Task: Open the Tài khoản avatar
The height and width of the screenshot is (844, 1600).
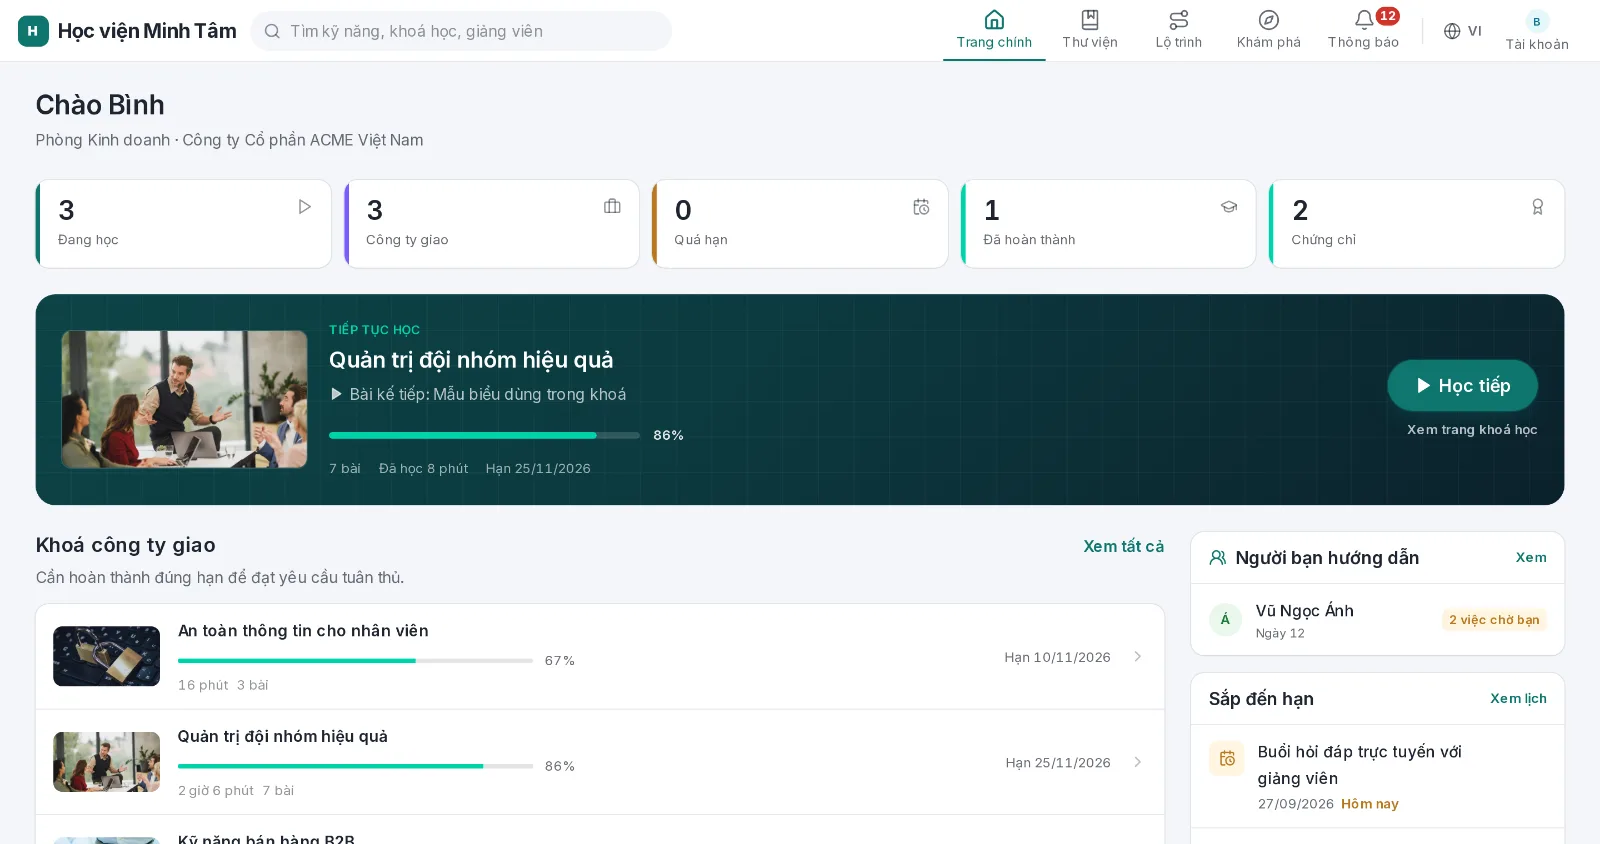Action: click(x=1537, y=21)
